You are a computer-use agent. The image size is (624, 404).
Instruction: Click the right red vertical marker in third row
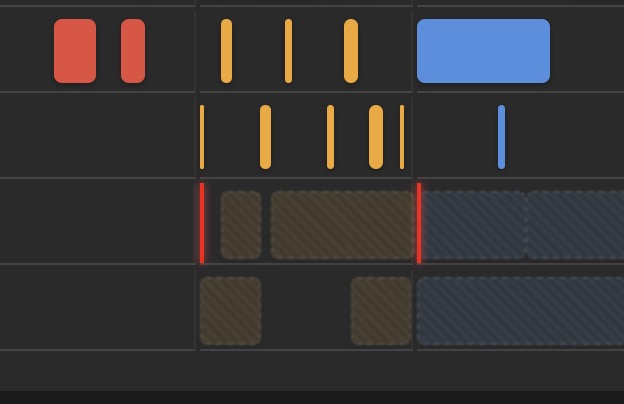point(419,223)
